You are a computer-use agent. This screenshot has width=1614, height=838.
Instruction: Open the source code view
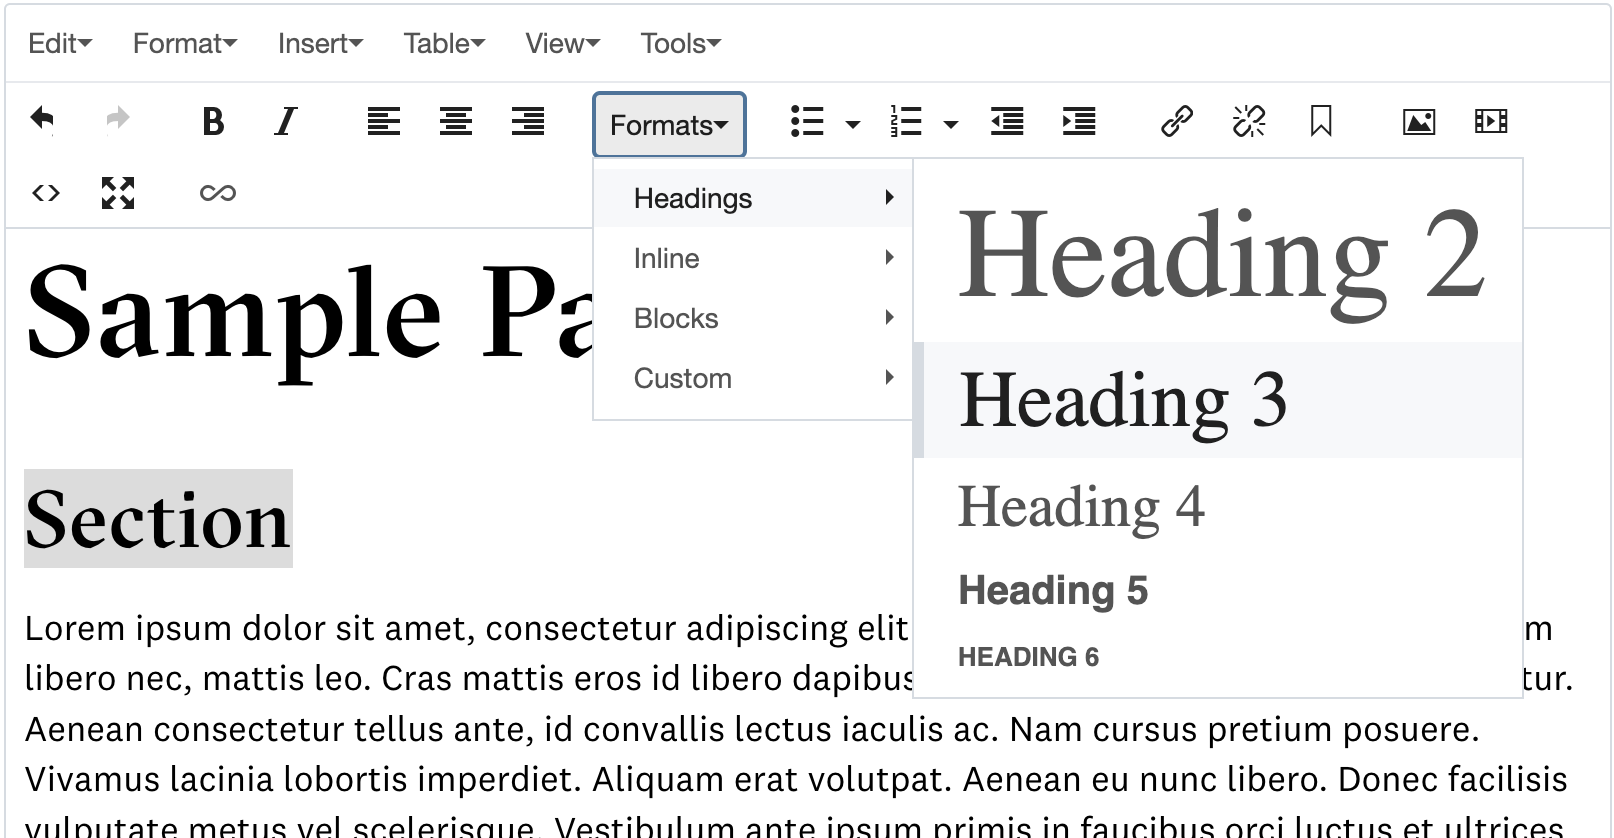(46, 193)
